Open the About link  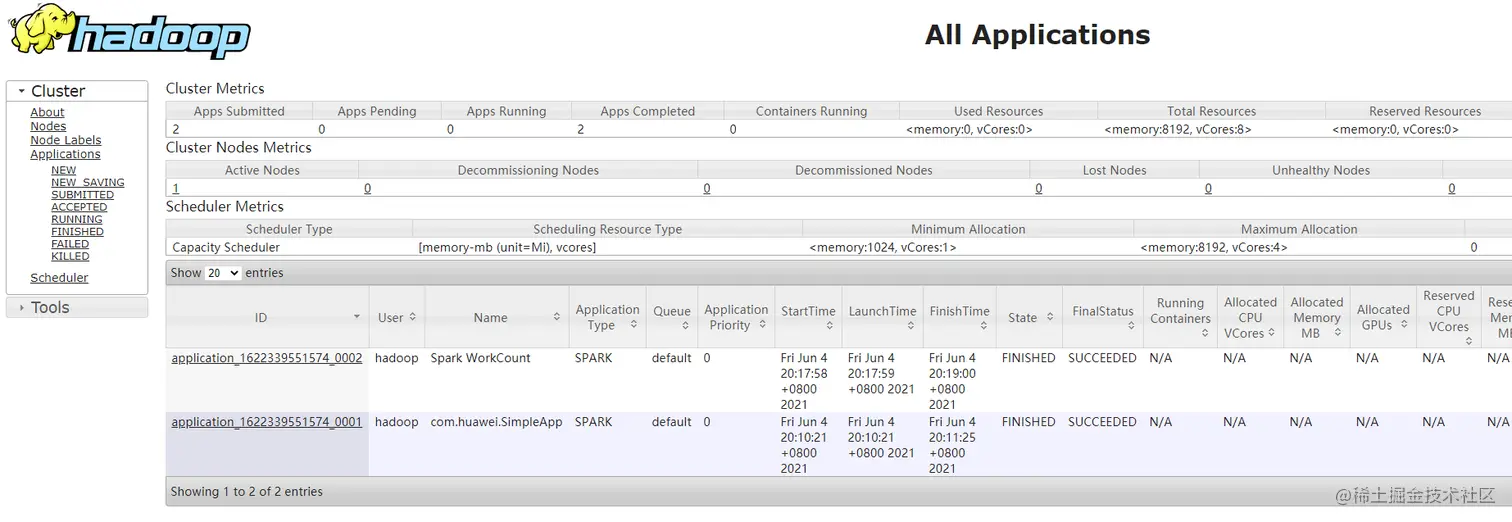(x=47, y=113)
